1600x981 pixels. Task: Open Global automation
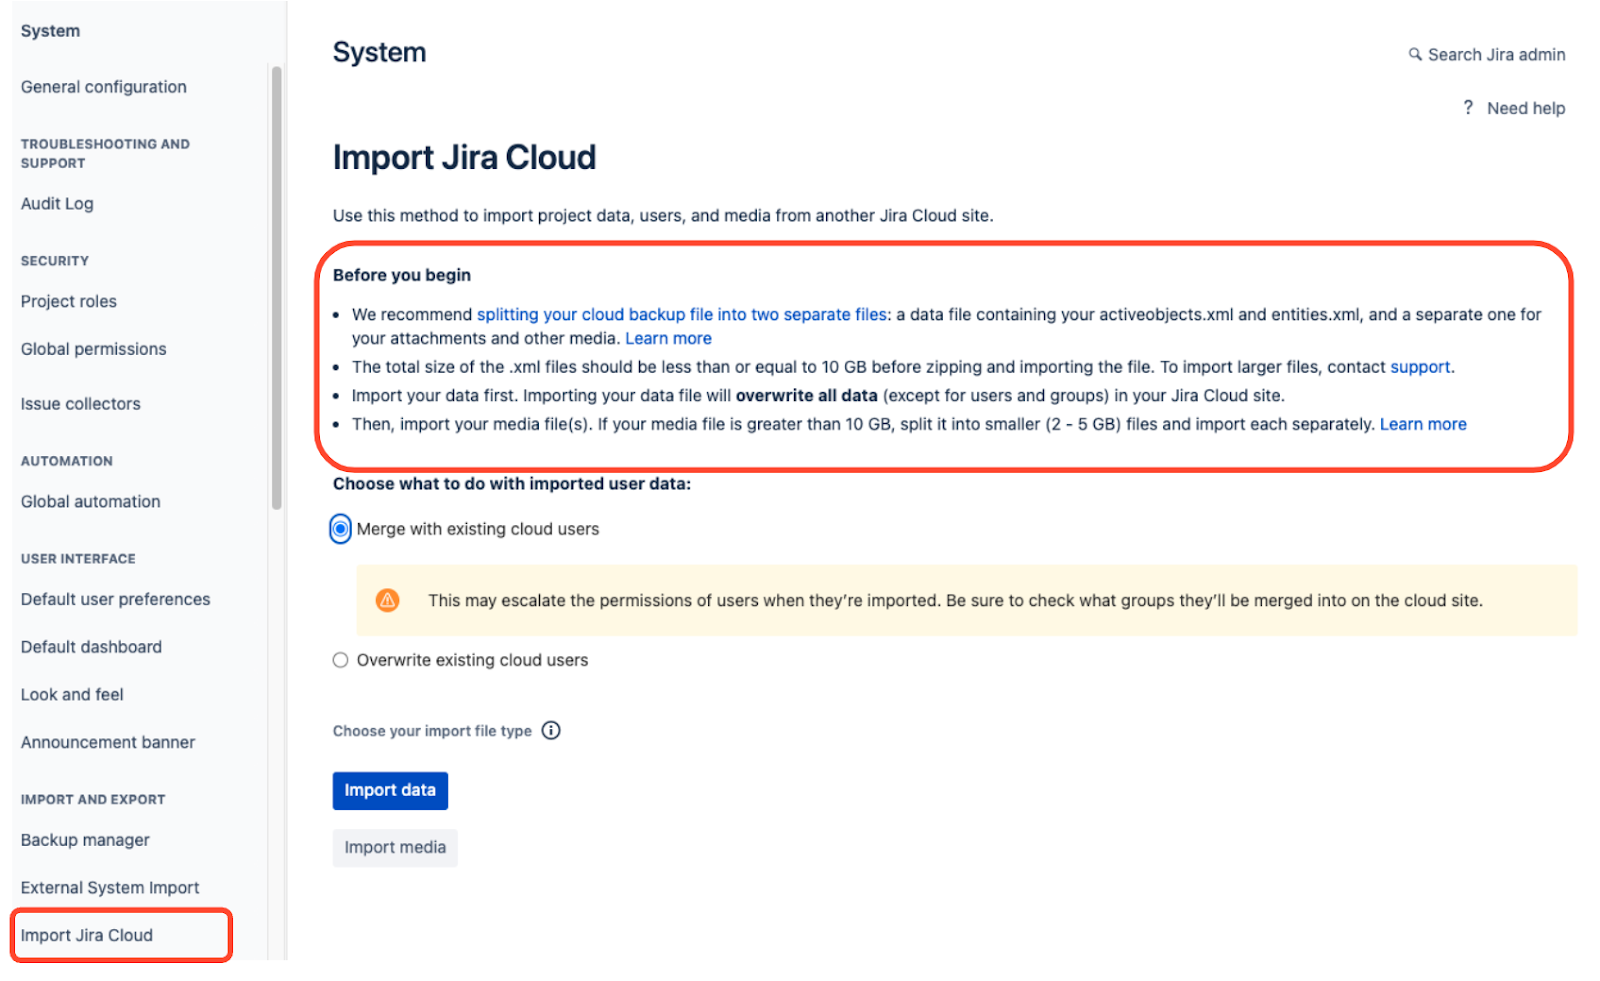(x=91, y=502)
